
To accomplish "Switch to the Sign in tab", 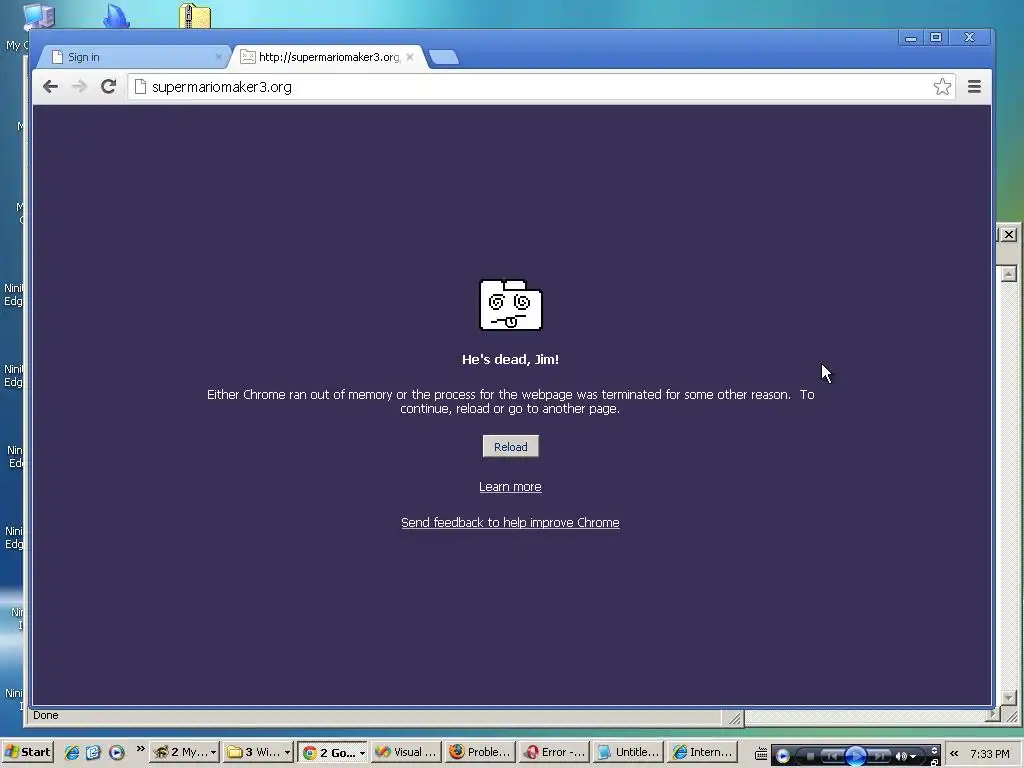I will tap(134, 57).
